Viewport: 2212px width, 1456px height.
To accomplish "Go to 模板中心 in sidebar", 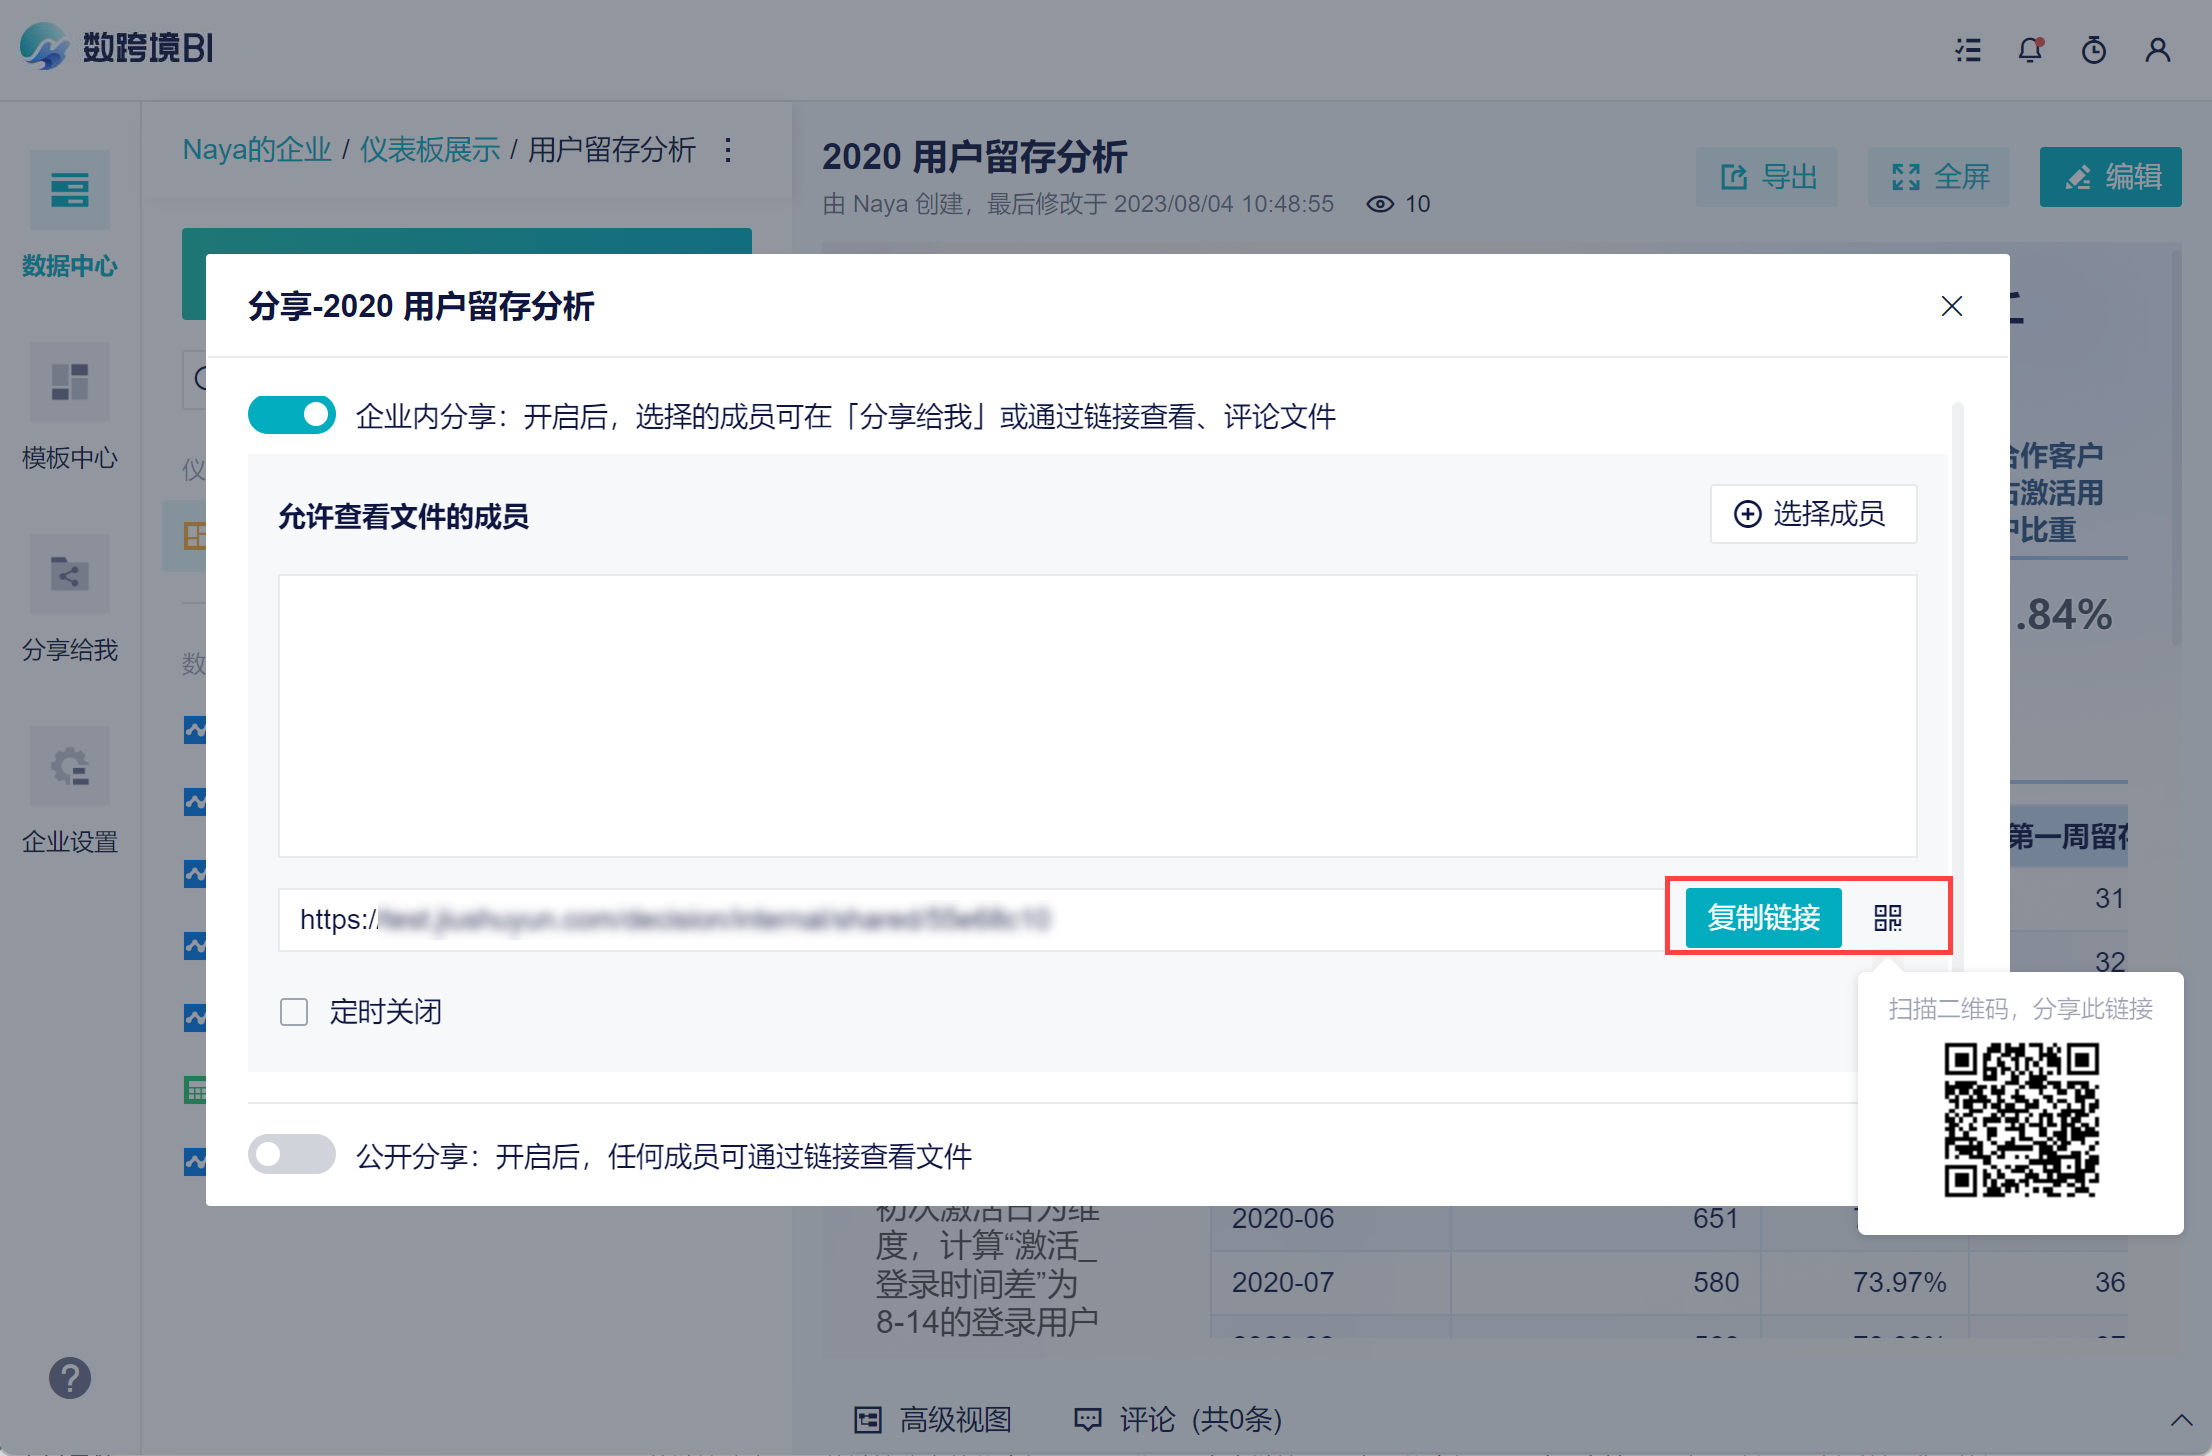I will click(69, 383).
